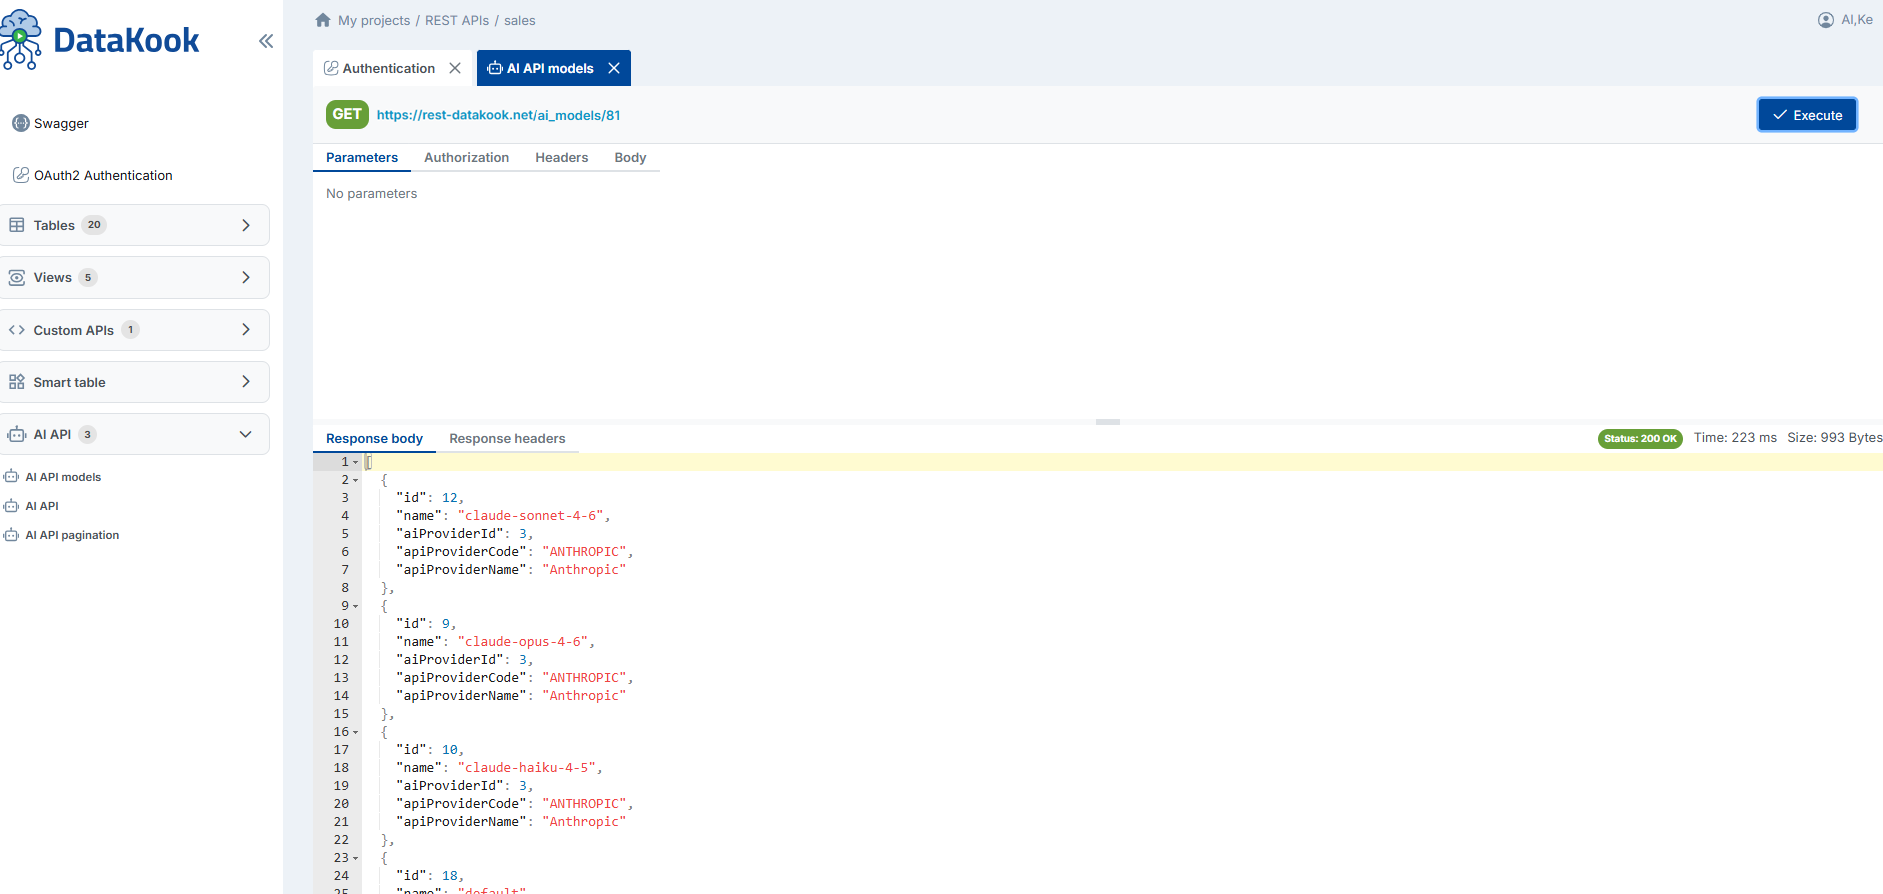Click the GET method badge
Image resolution: width=1883 pixels, height=894 pixels.
pos(347,114)
